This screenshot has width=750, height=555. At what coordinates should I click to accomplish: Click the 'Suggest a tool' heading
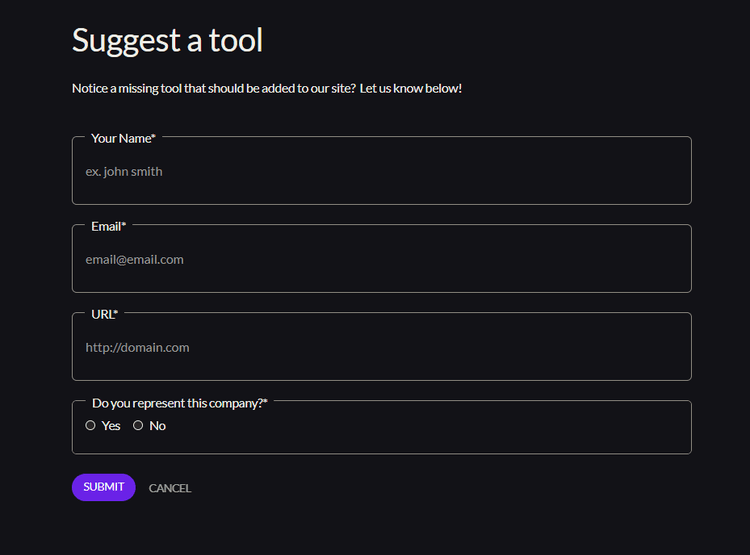point(167,40)
